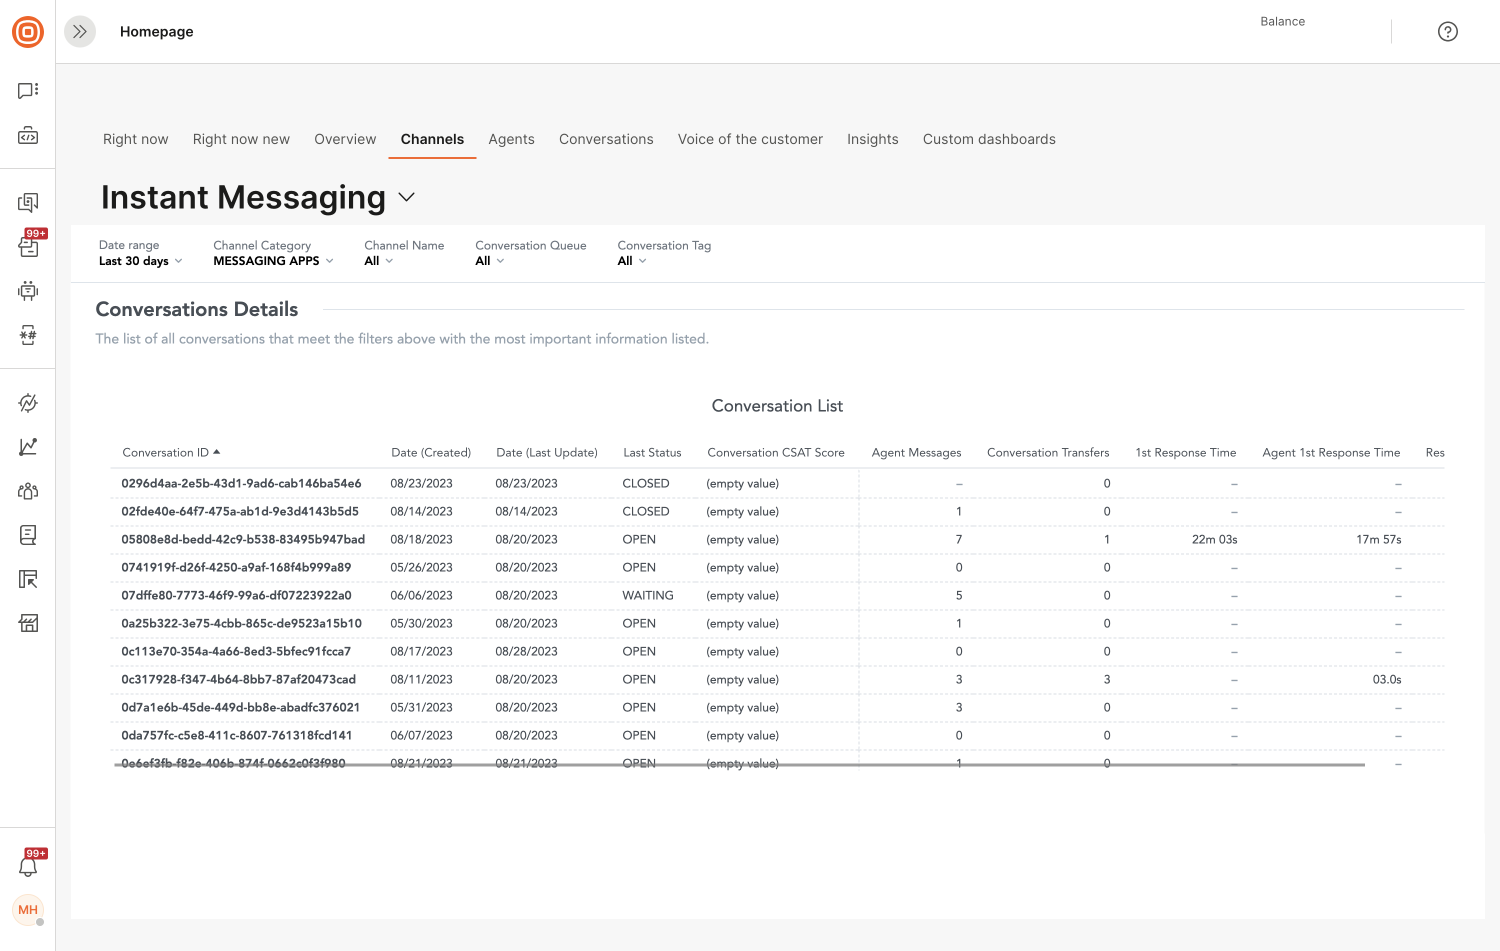Click the 22m 03s response time value
This screenshot has width=1500, height=951.
pos(1214,539)
